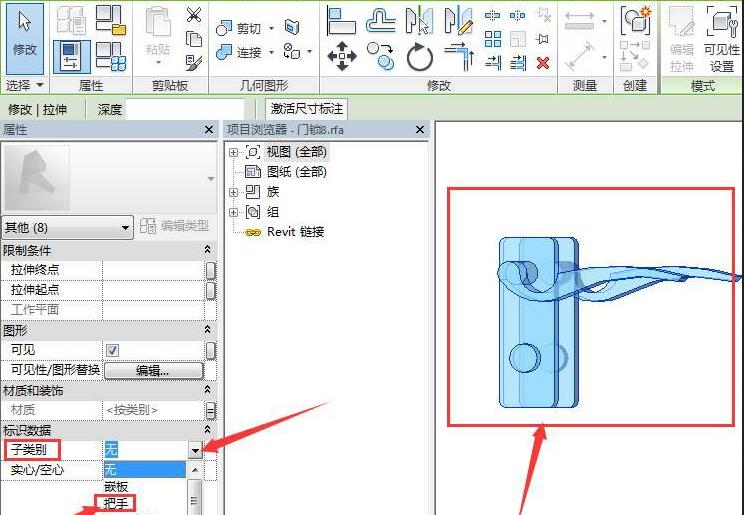744x515 pixels.
Task: Click the 材质 <按类别> value field
Action: click(x=153, y=410)
